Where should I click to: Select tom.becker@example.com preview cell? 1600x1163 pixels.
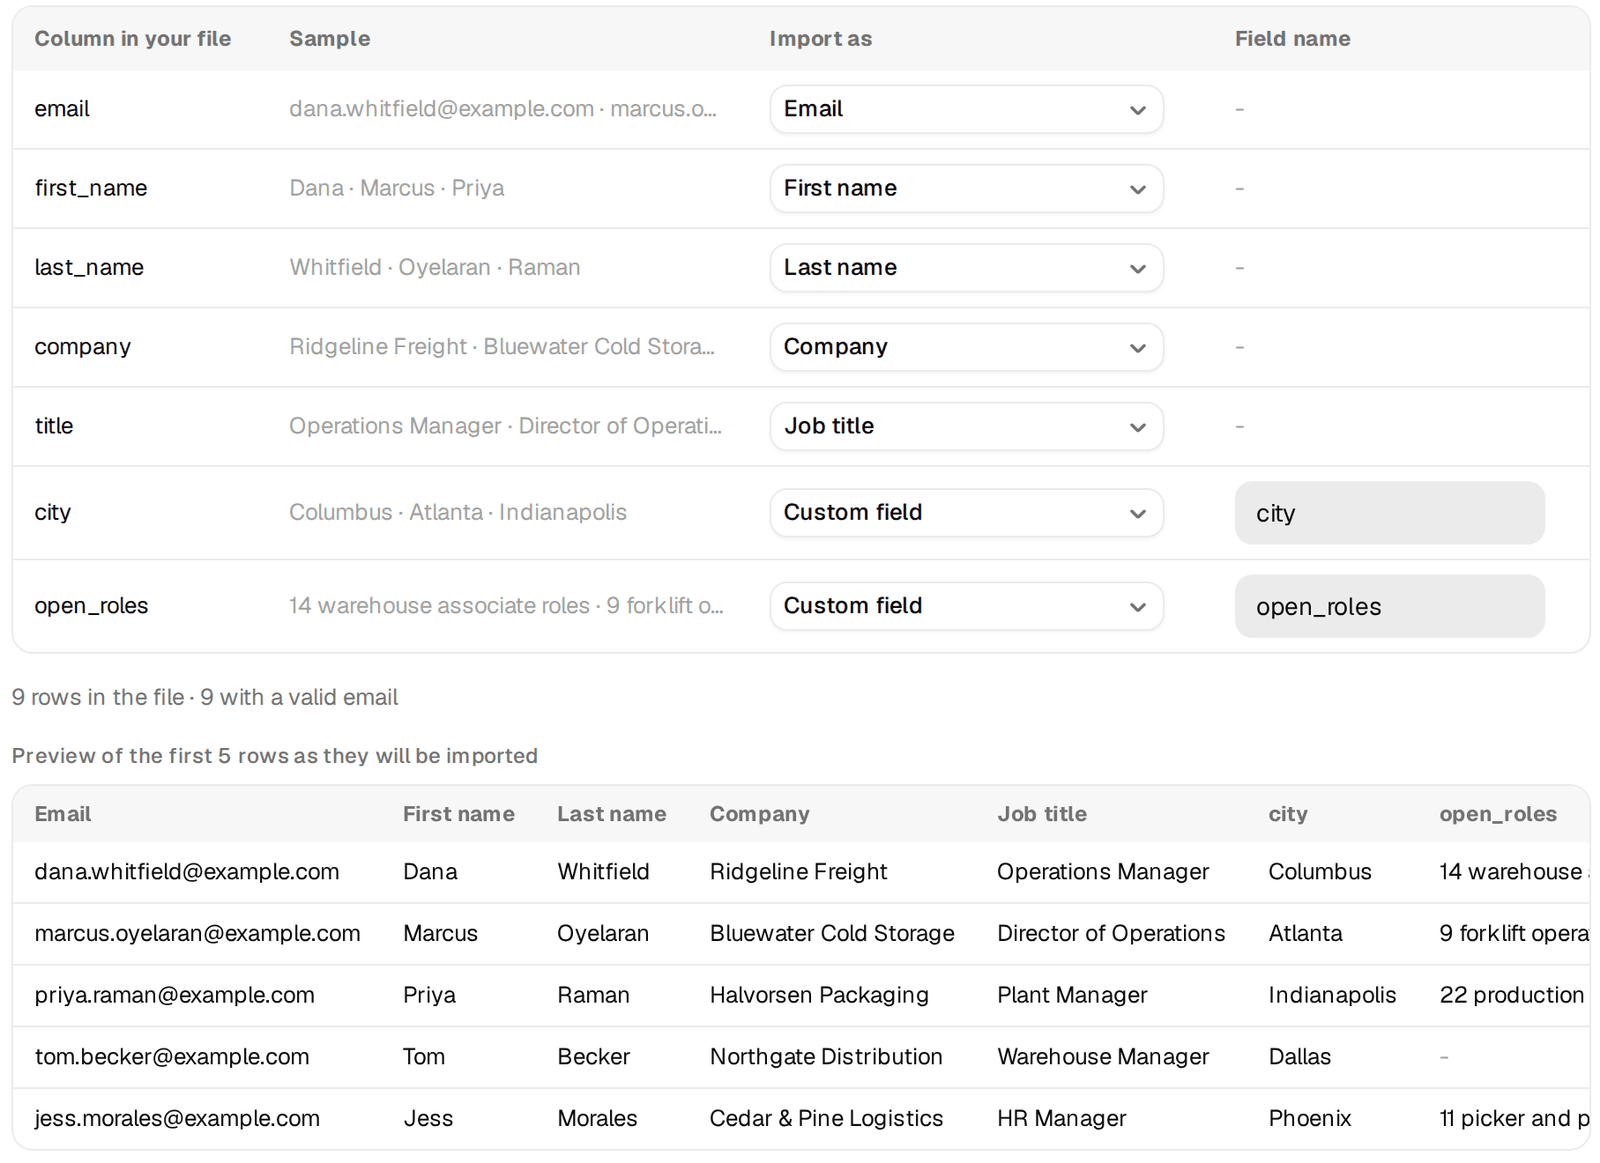point(172,1057)
